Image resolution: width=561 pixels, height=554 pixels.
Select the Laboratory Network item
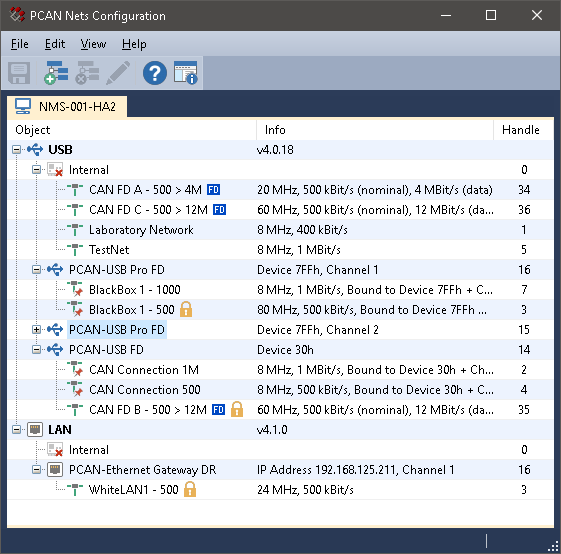(x=141, y=230)
